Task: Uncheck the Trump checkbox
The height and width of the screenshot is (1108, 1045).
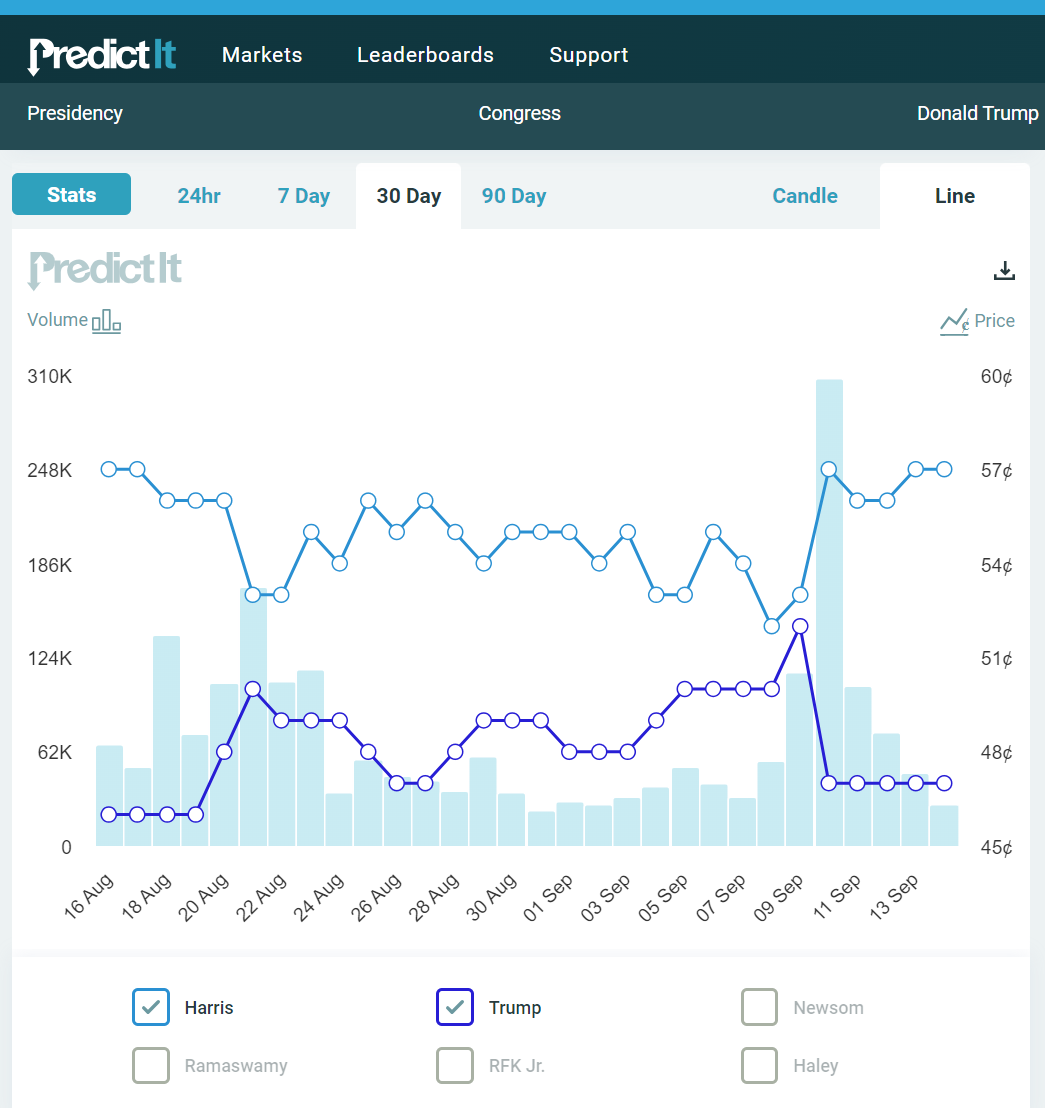Action: tap(455, 1007)
